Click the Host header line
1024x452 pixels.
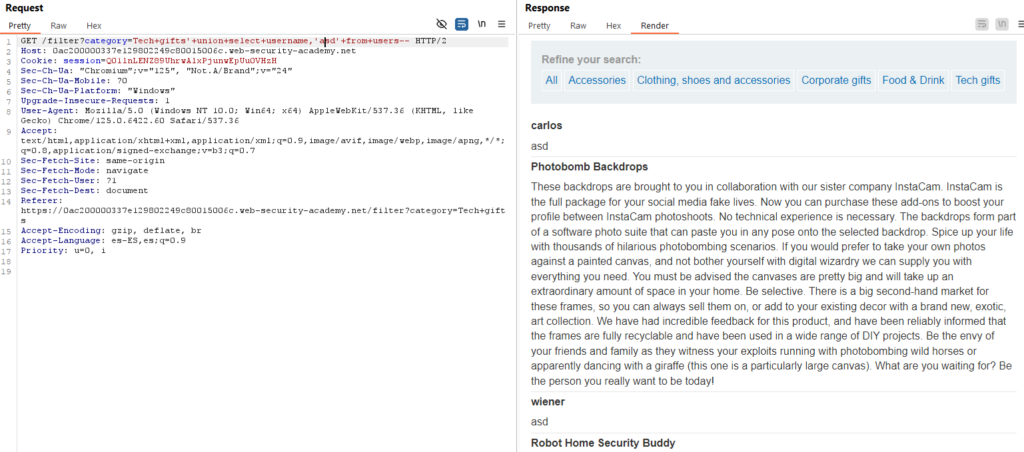(188, 51)
